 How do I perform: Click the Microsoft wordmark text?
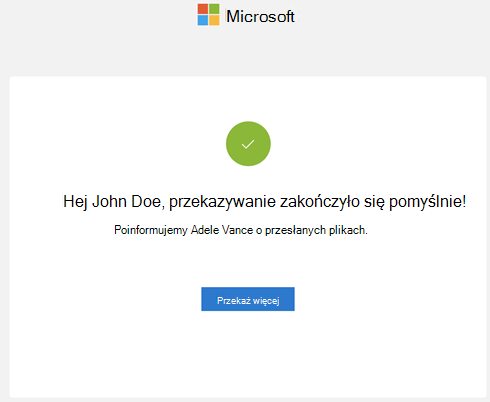[x=260, y=16]
